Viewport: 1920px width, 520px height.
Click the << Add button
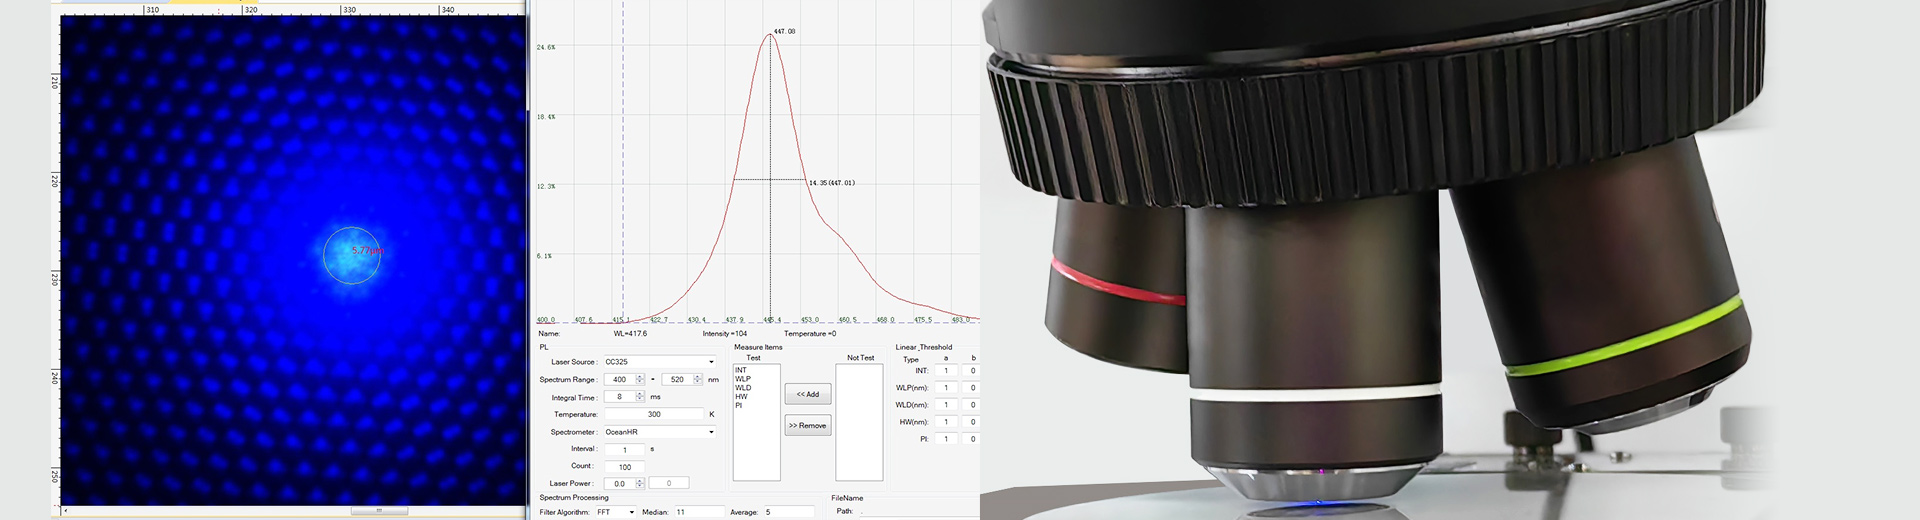click(807, 394)
